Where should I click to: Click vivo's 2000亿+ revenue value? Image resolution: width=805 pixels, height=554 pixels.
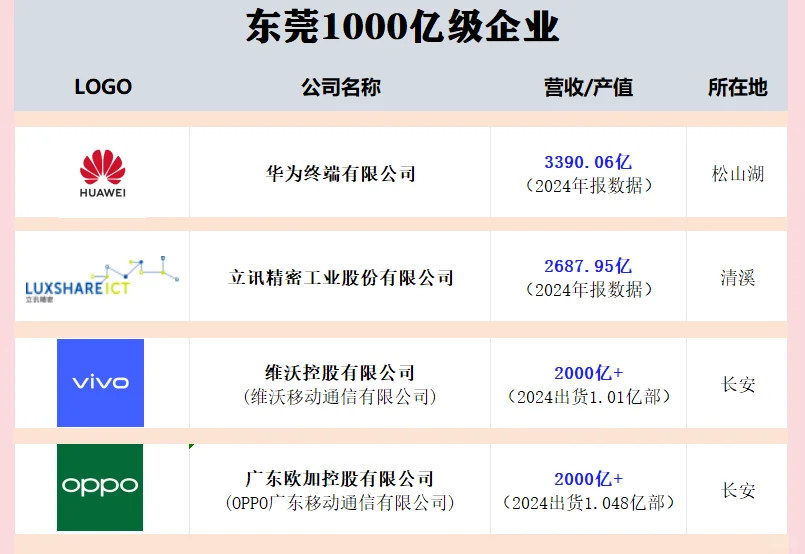[x=588, y=373]
